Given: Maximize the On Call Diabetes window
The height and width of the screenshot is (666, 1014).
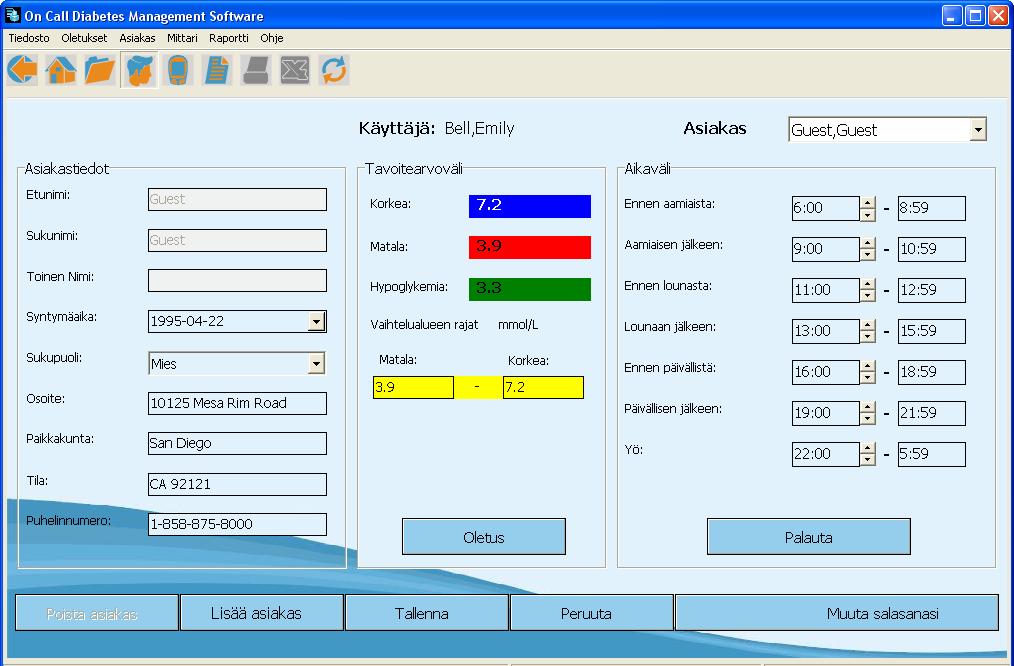Looking at the screenshot, I should [x=975, y=16].
